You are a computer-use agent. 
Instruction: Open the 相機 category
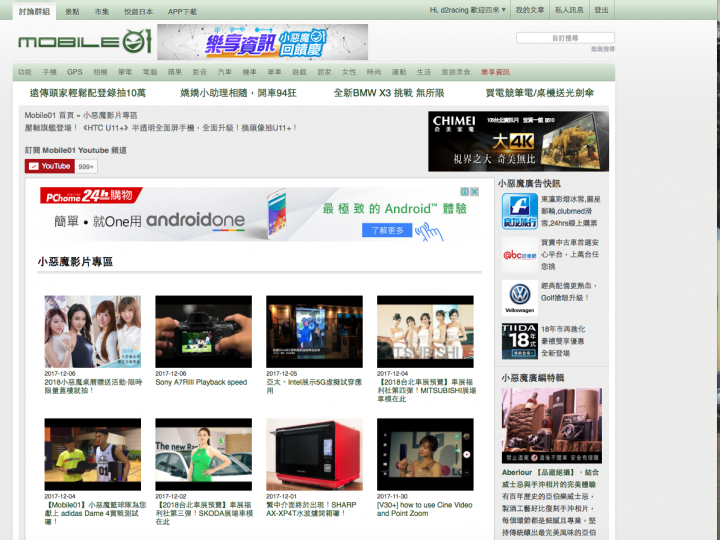tap(100, 72)
